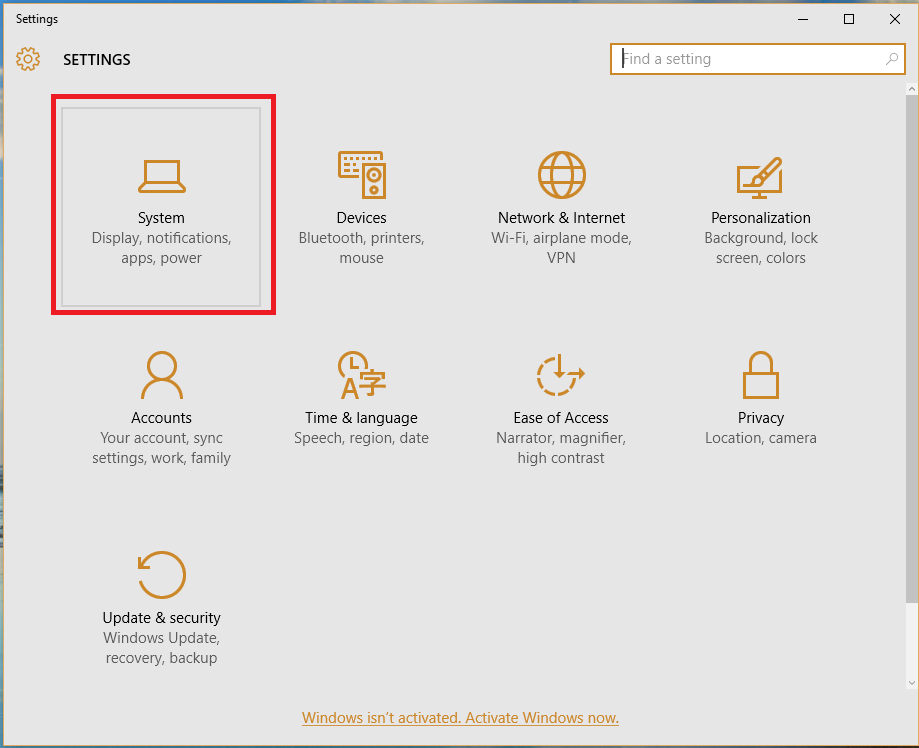Click the 'System' tile label

(x=161, y=218)
